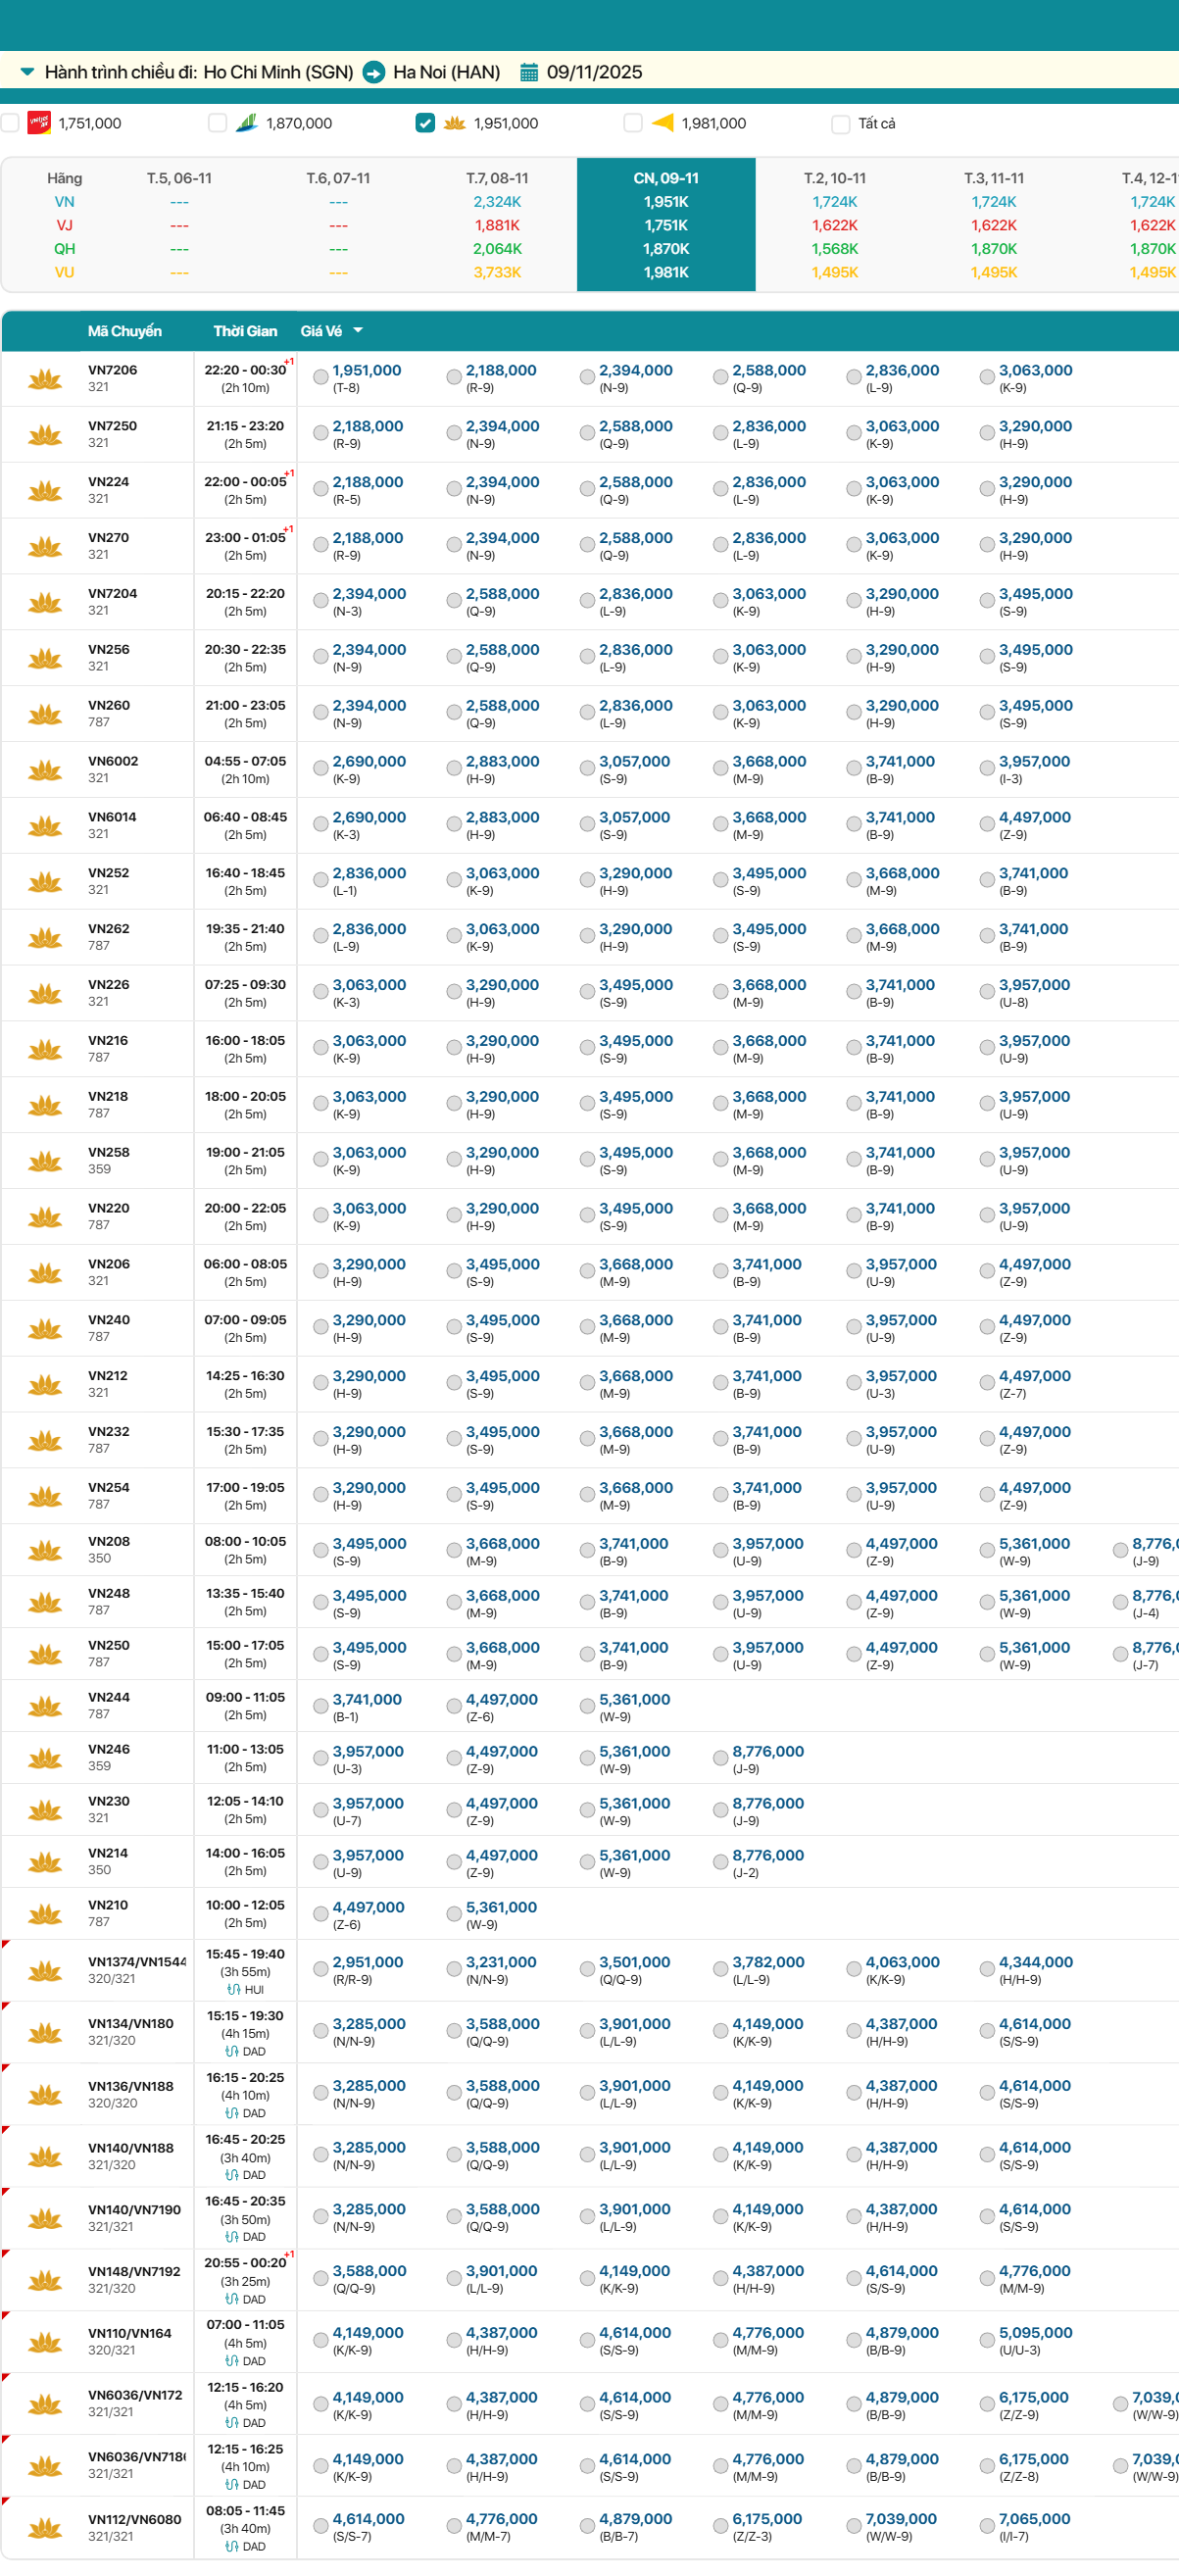Click the Vietjet Air logo icon

point(39,123)
